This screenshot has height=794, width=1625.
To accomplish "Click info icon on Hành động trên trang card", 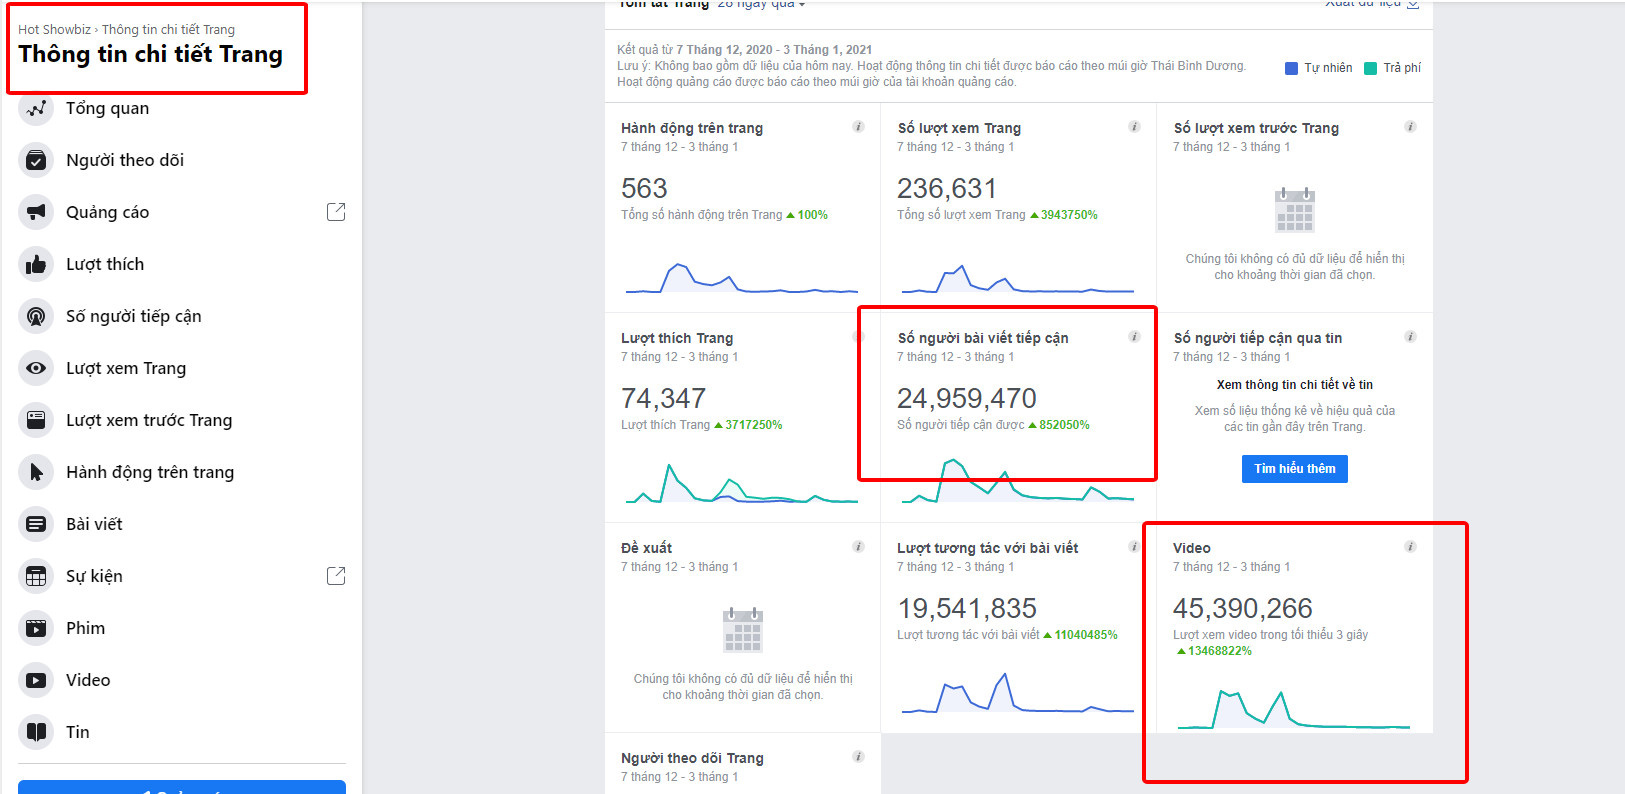I will click(x=858, y=127).
